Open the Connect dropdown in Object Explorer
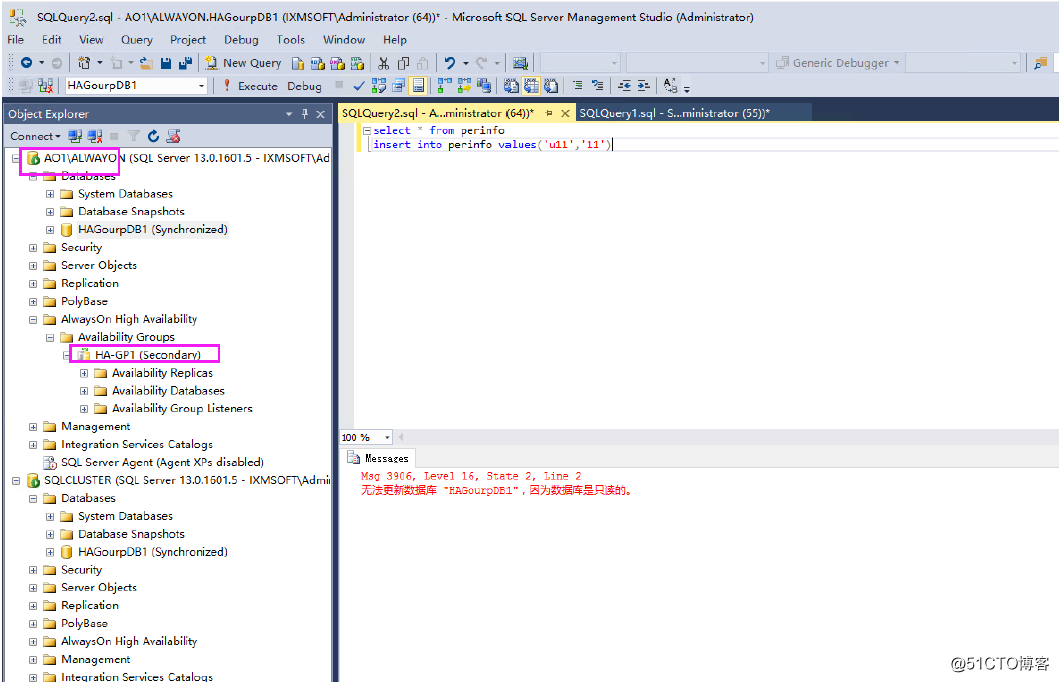Image resolution: width=1059 pixels, height=682 pixels. pyautogui.click(x=34, y=136)
